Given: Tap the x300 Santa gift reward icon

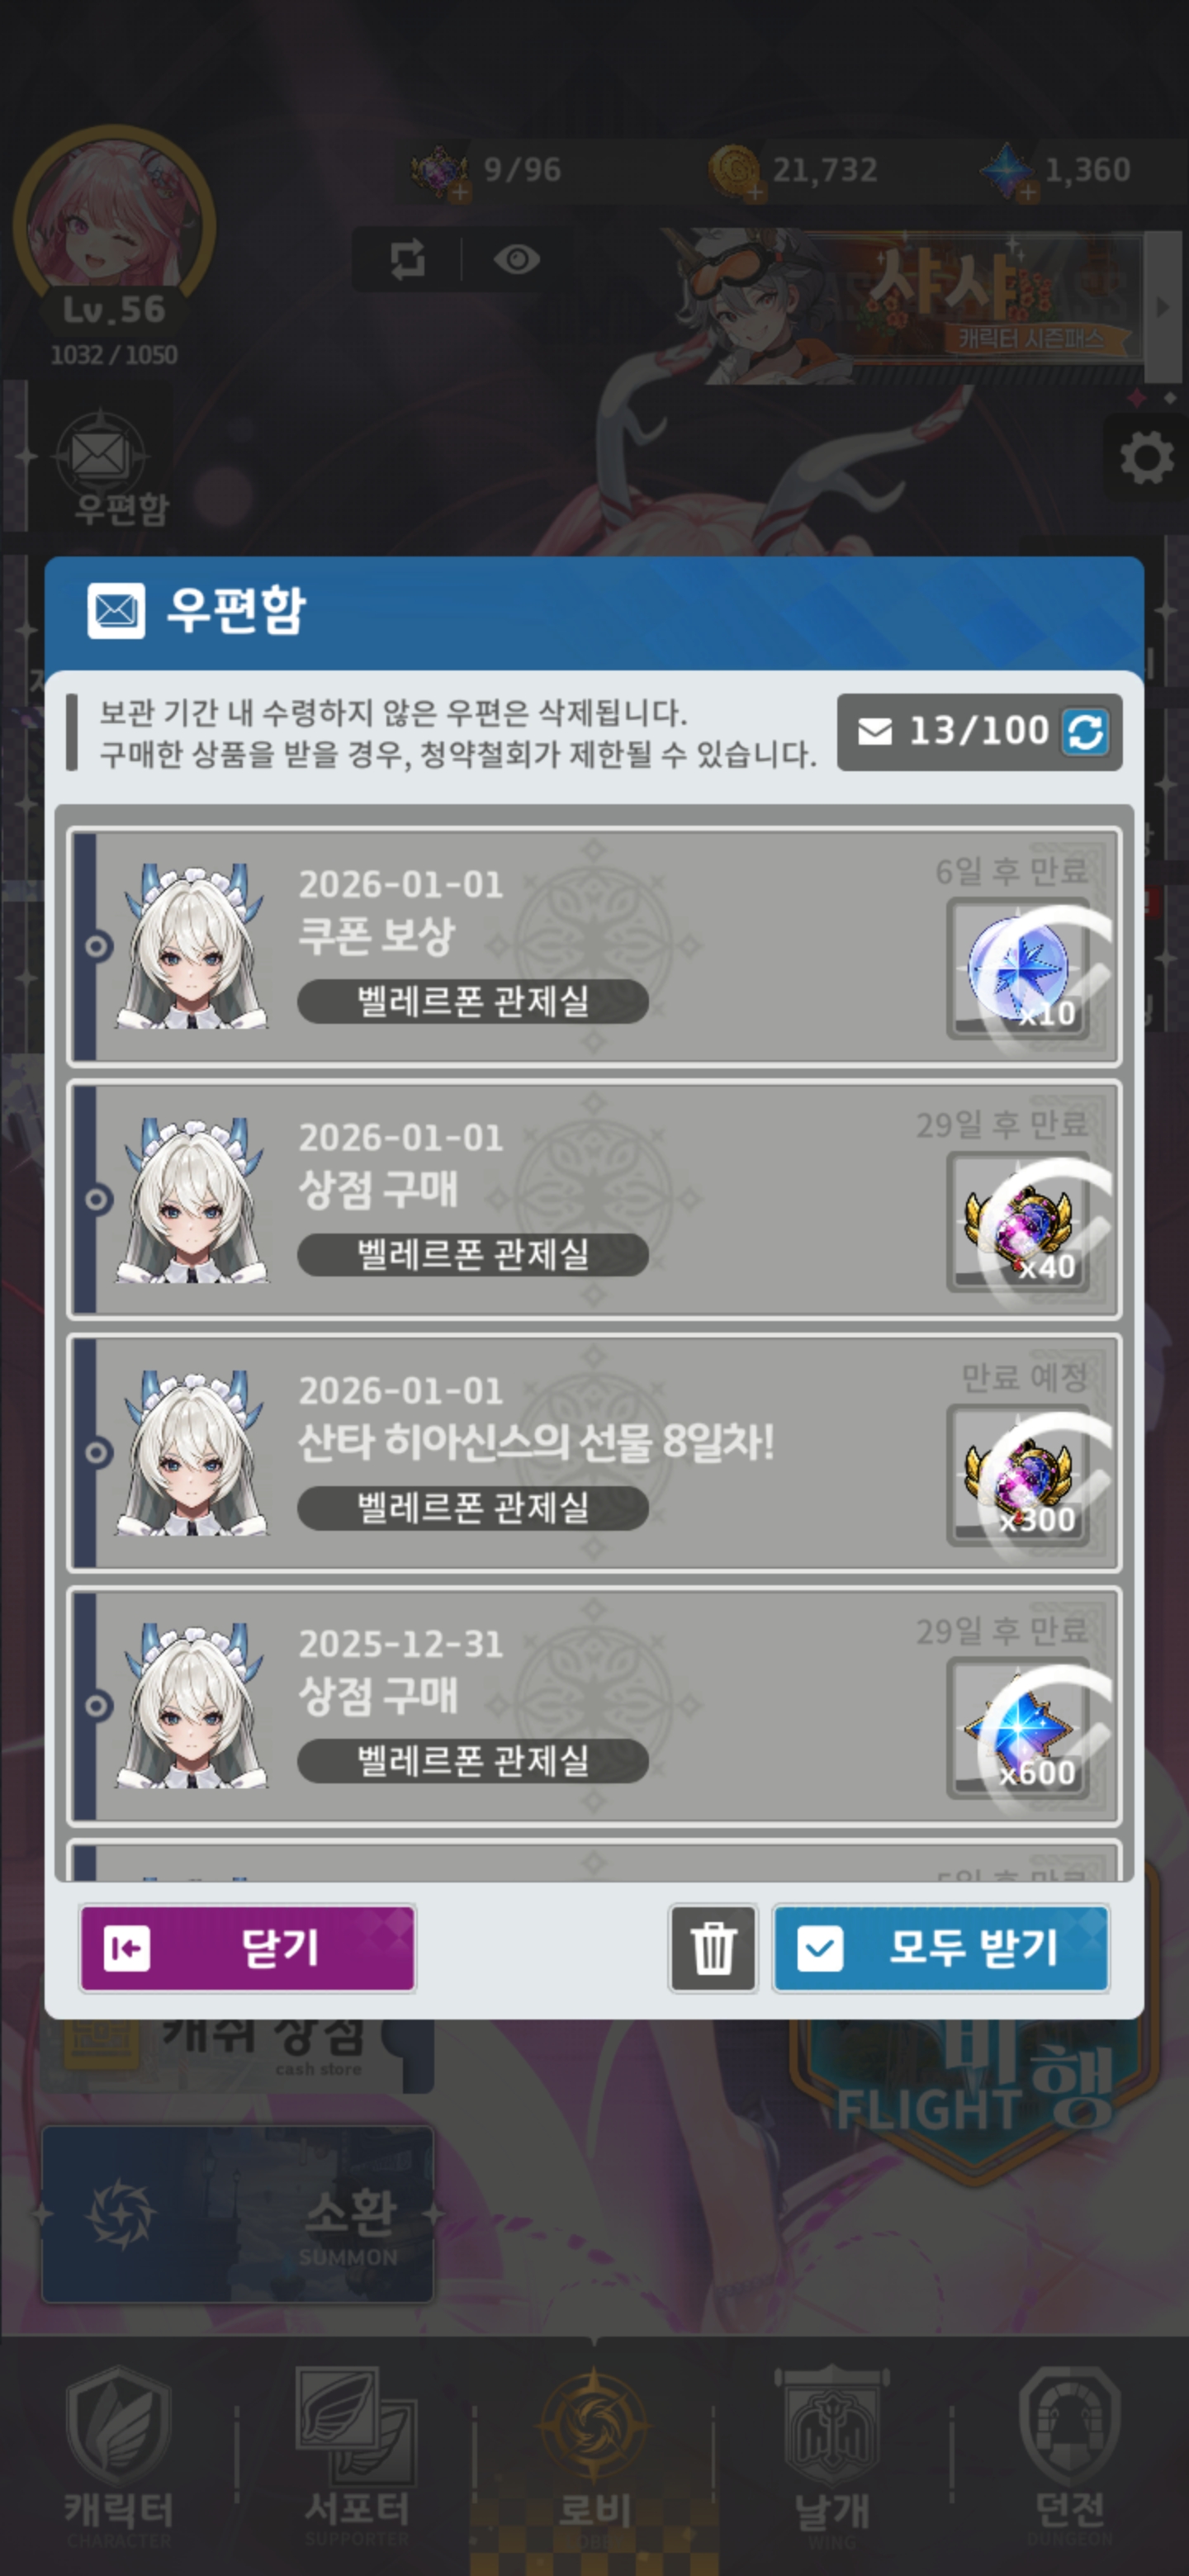Looking at the screenshot, I should pos(1018,1475).
